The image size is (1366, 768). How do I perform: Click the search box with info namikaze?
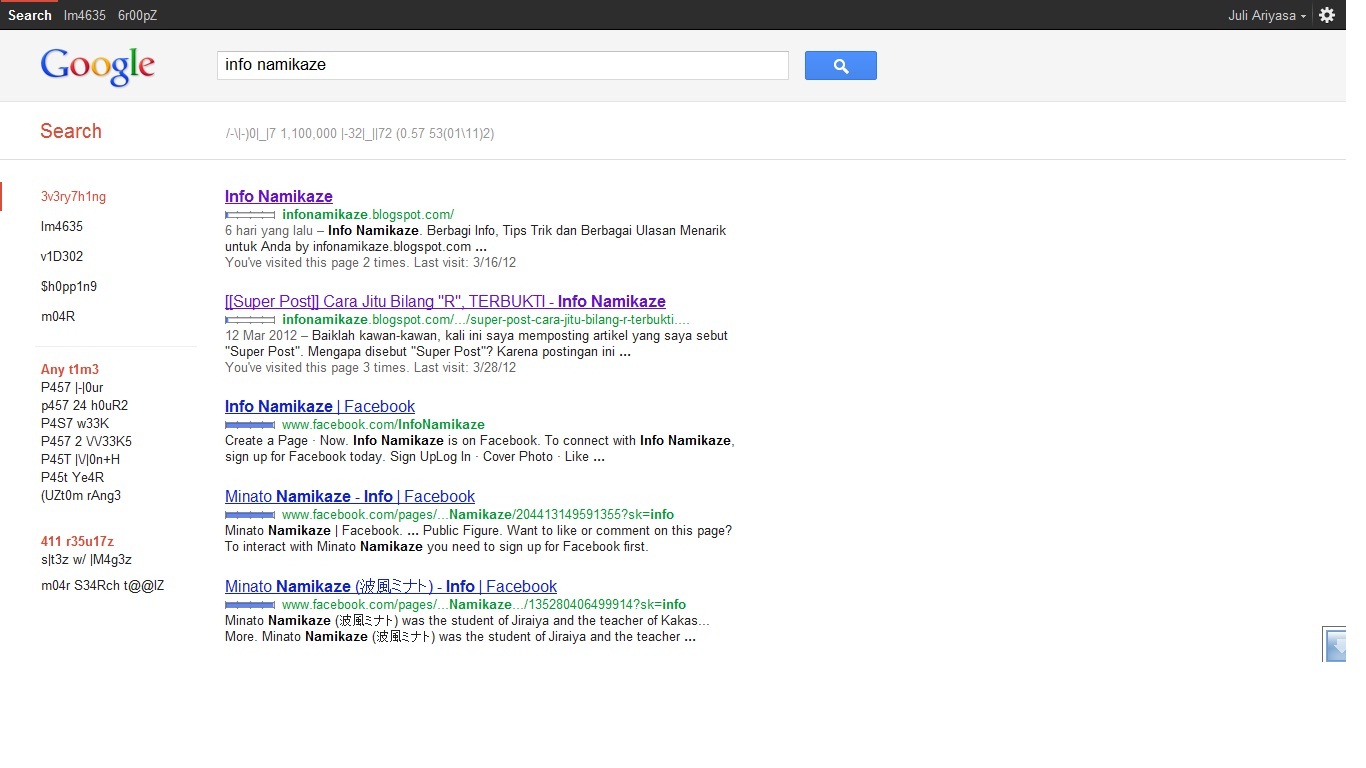click(x=503, y=65)
